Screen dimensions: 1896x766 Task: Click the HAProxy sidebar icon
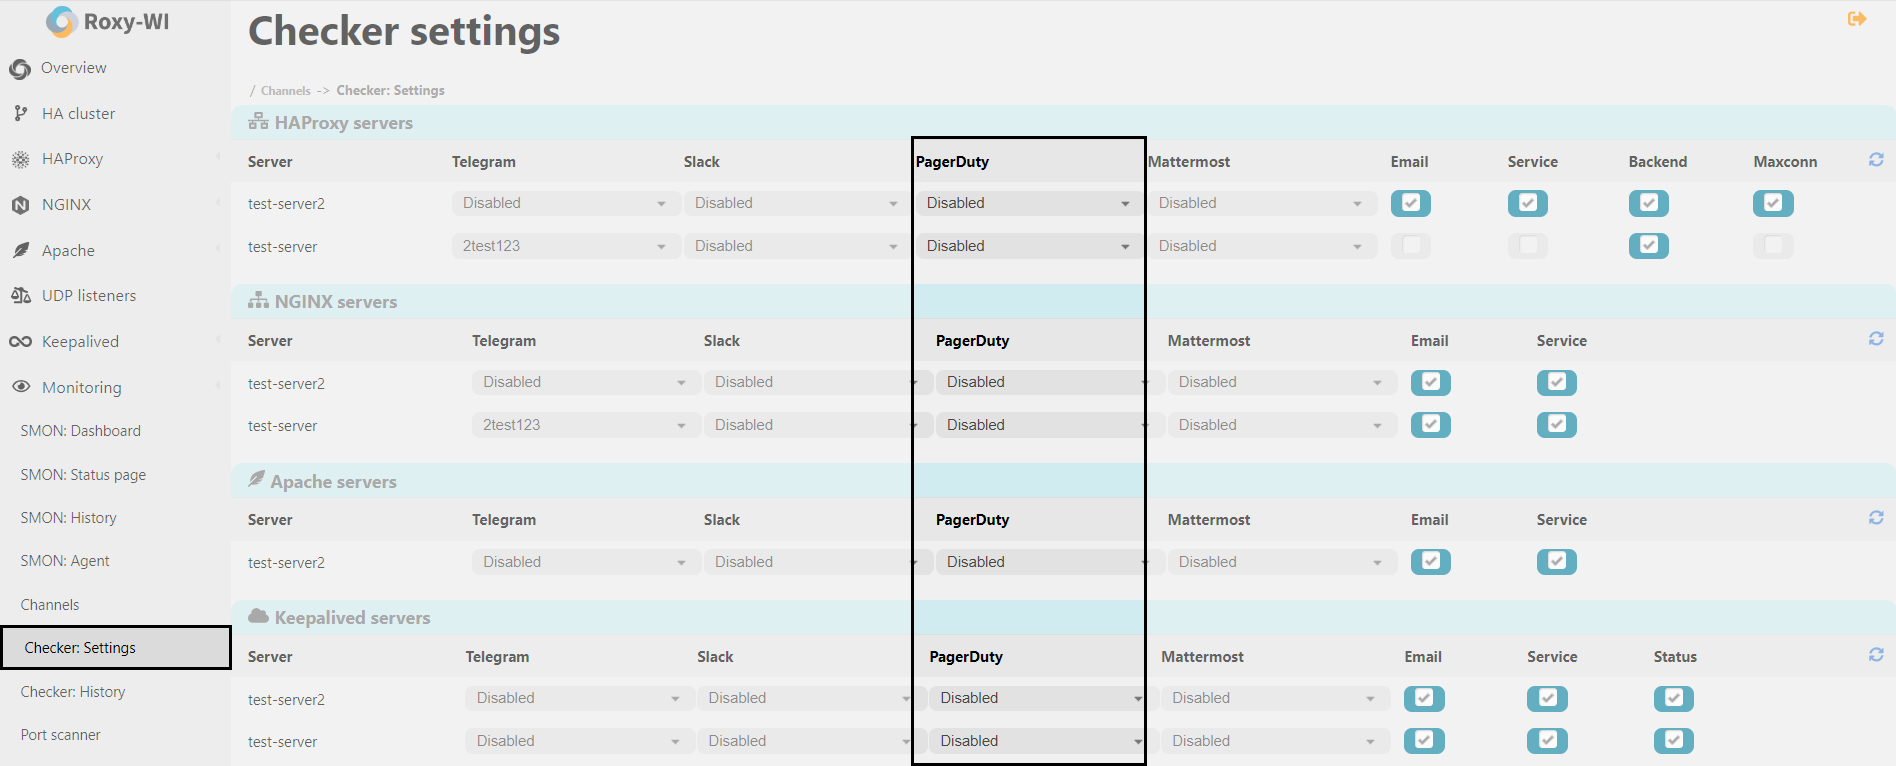(20, 159)
